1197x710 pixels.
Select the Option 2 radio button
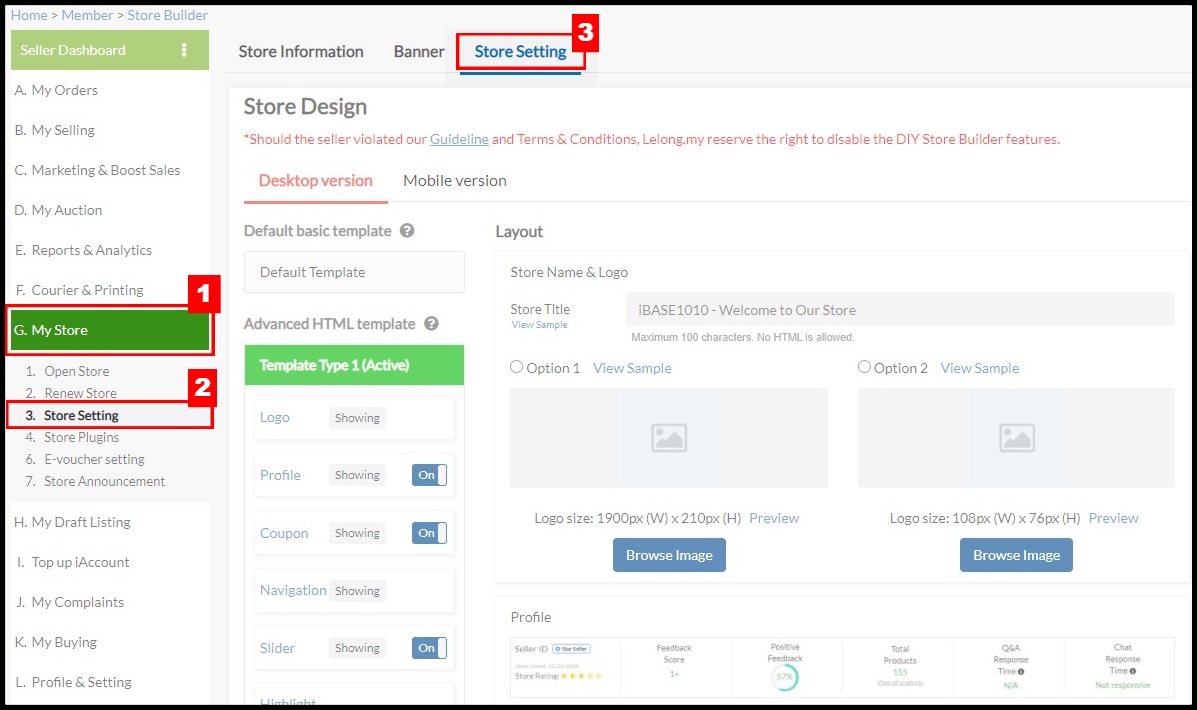tap(864, 367)
